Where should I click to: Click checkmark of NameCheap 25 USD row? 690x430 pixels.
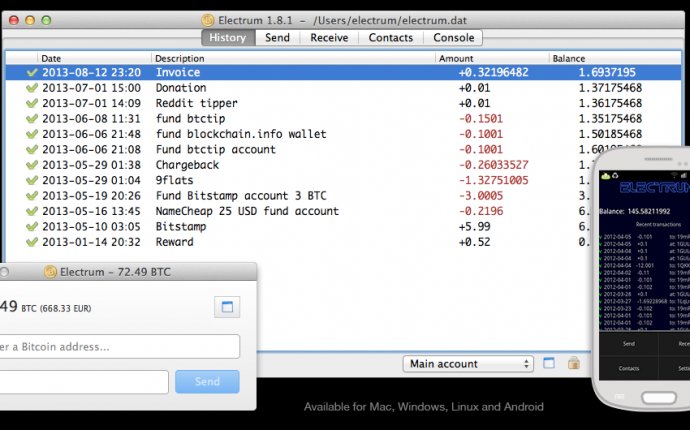(32, 211)
